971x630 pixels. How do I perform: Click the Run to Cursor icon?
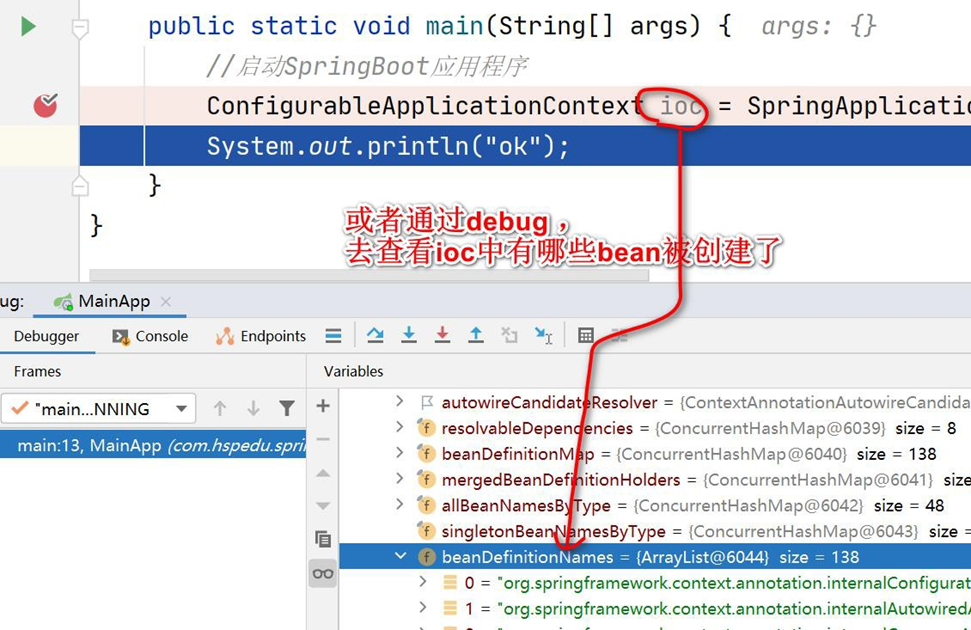(543, 336)
